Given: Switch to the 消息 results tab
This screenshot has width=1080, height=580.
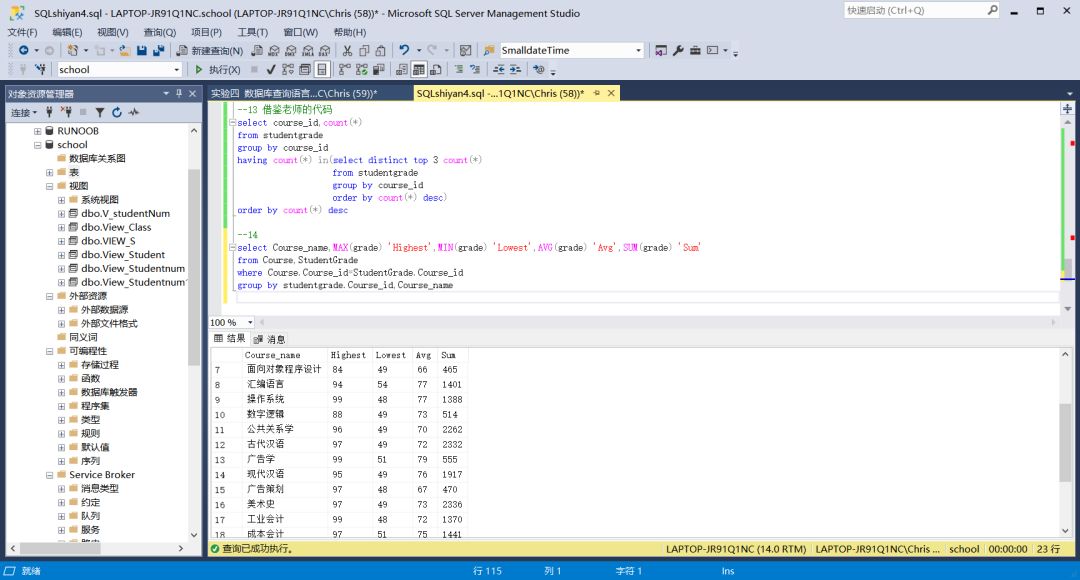Looking at the screenshot, I should coord(270,339).
